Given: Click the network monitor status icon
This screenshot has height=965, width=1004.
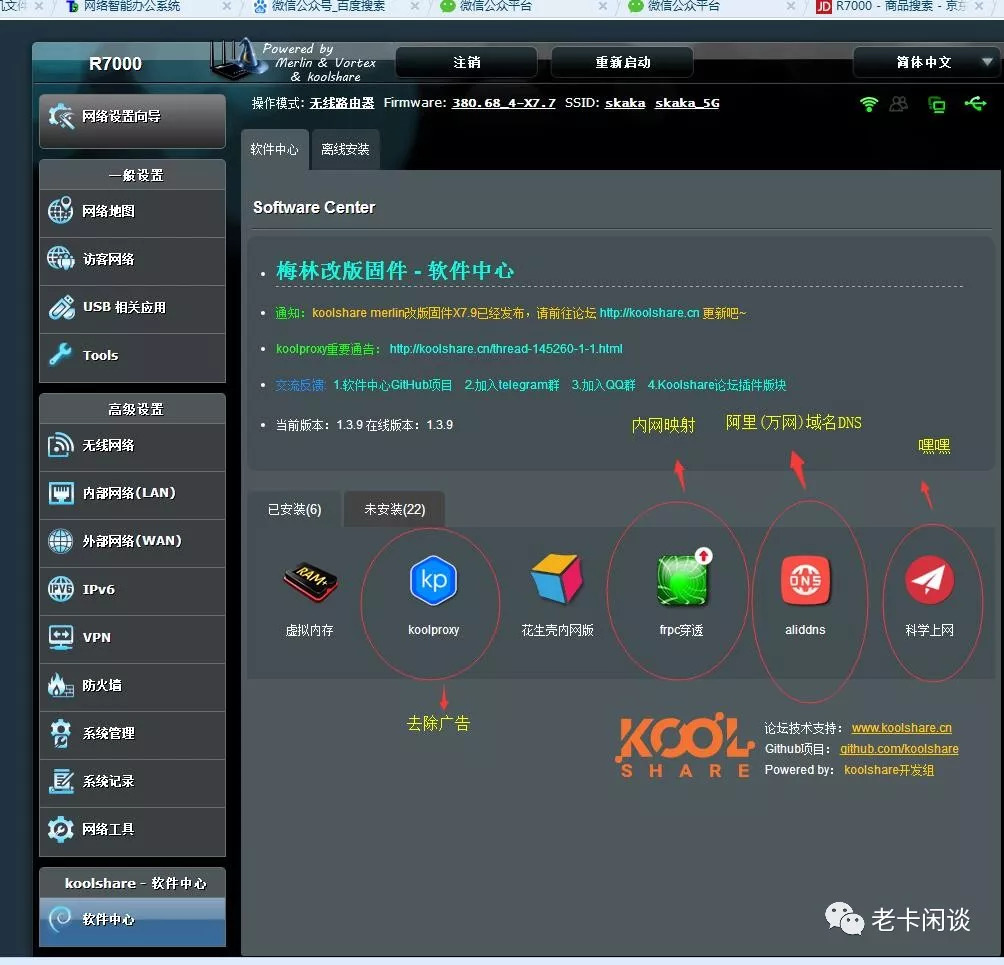Looking at the screenshot, I should (937, 104).
